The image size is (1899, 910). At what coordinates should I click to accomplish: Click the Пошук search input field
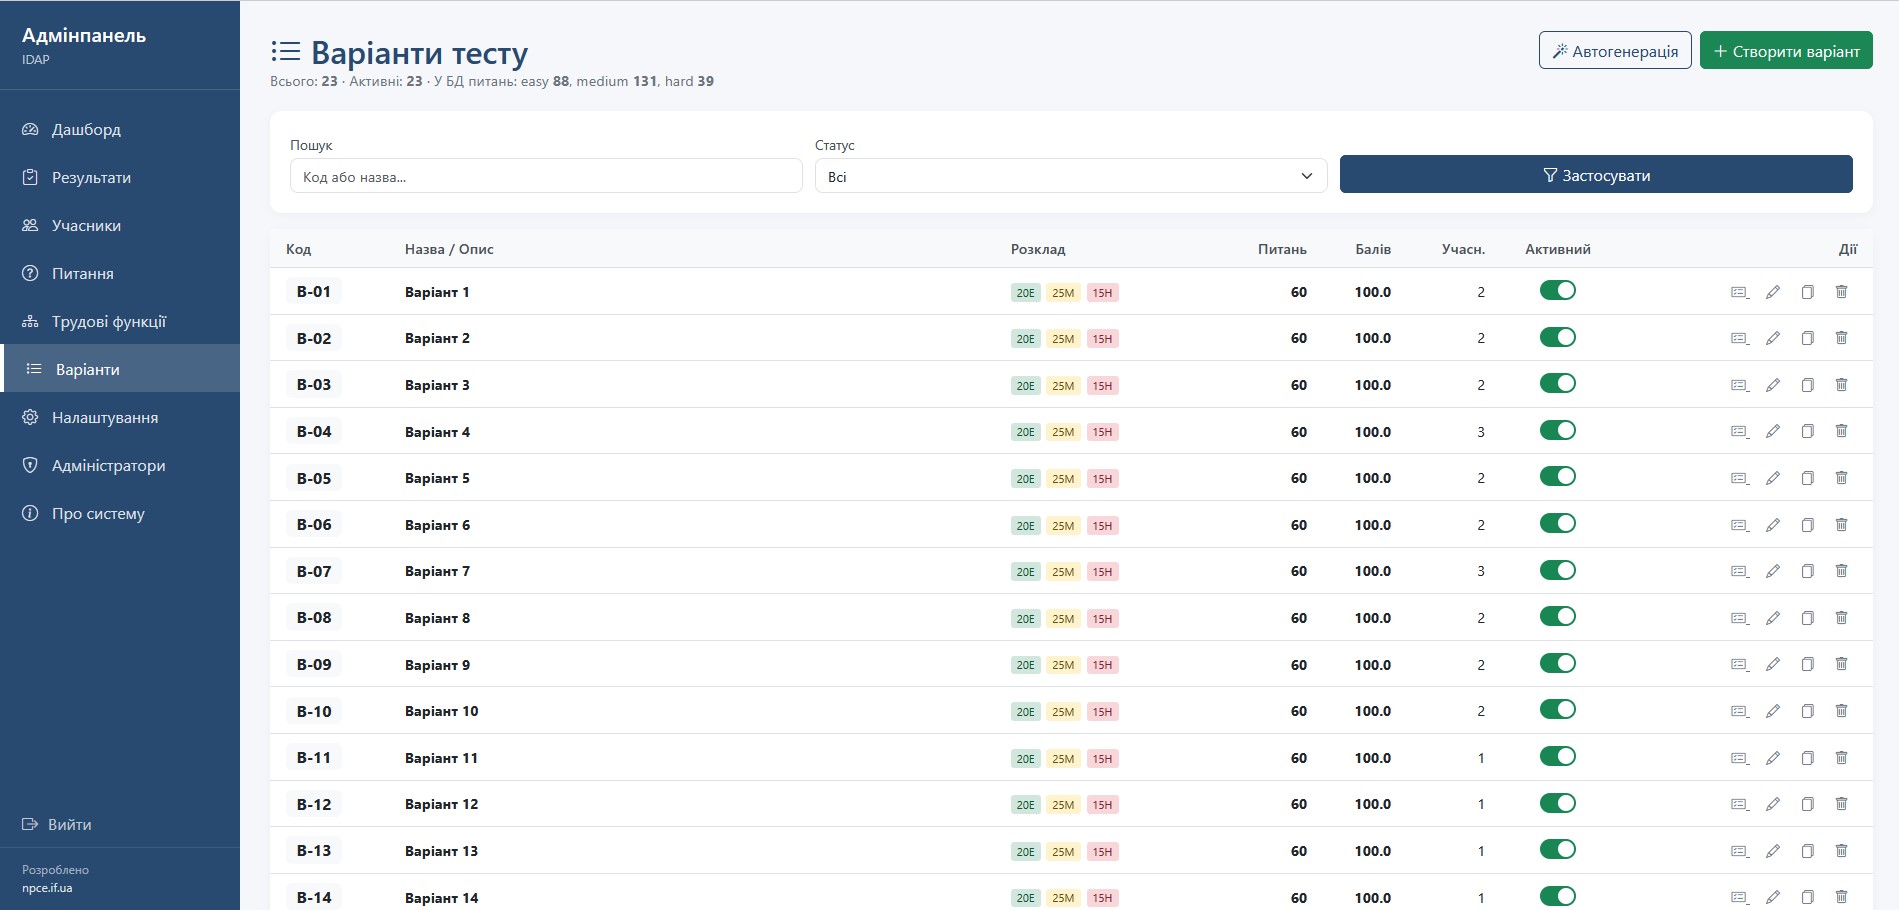[x=546, y=176]
